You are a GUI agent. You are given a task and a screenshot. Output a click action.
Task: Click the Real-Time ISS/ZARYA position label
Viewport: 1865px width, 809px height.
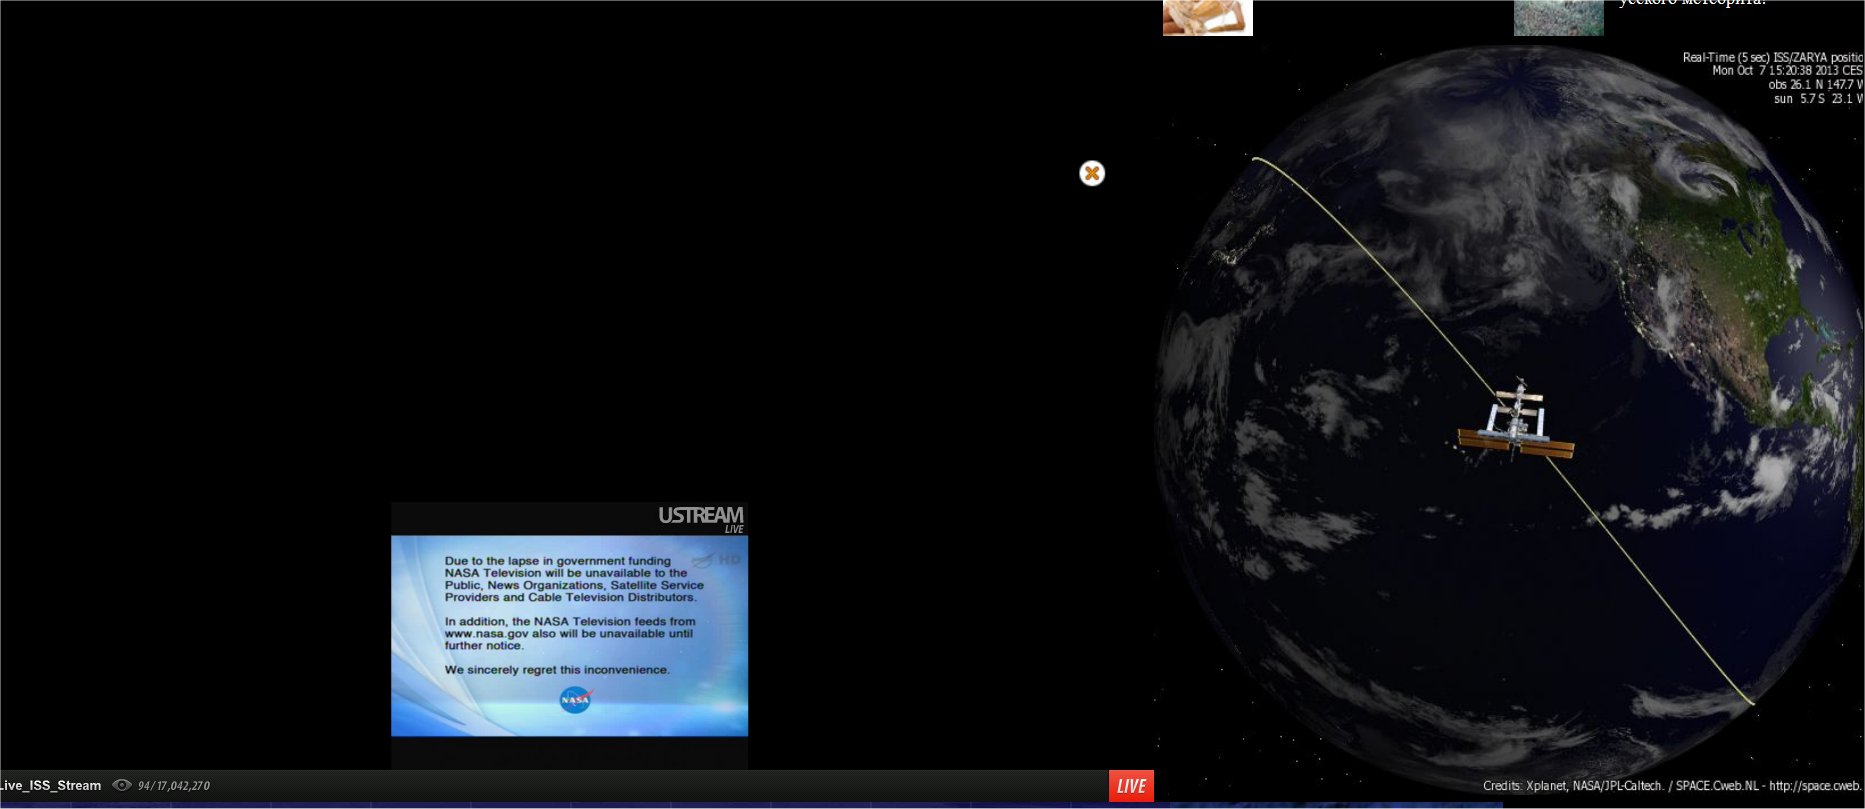[1772, 58]
